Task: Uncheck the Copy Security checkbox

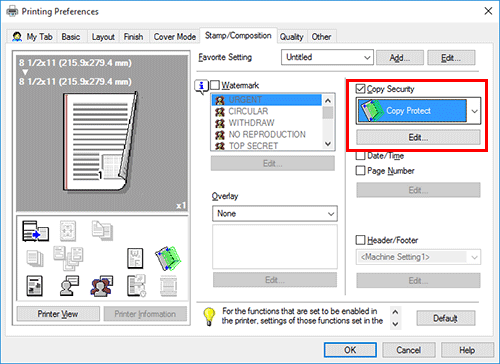Action: click(x=360, y=89)
